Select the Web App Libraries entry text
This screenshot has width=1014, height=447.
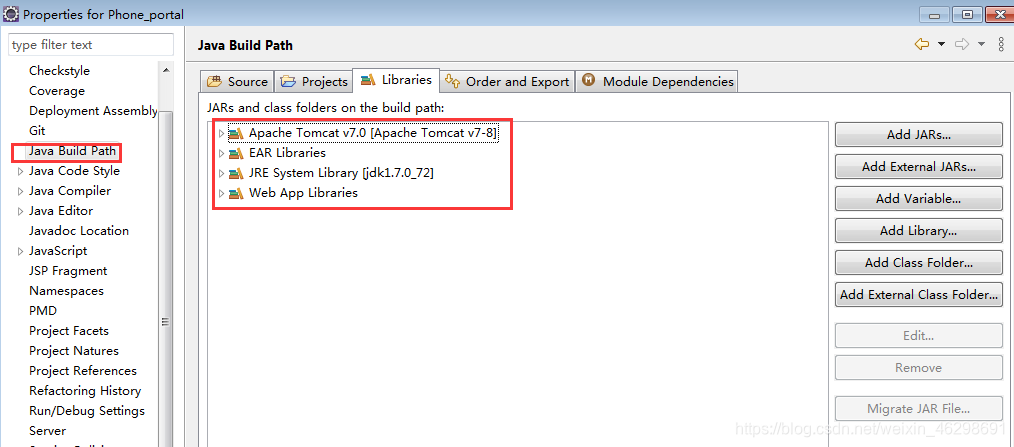pos(303,193)
